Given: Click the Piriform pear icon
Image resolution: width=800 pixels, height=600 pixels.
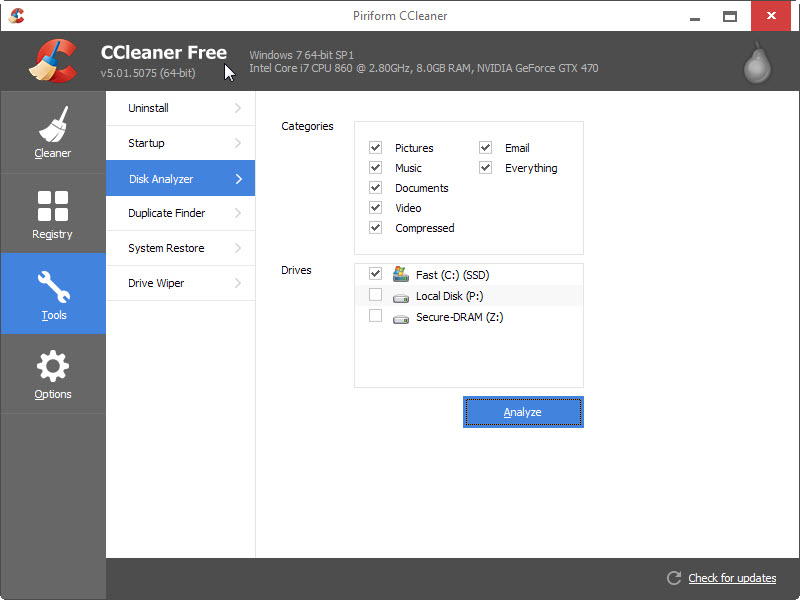Looking at the screenshot, I should [757, 63].
